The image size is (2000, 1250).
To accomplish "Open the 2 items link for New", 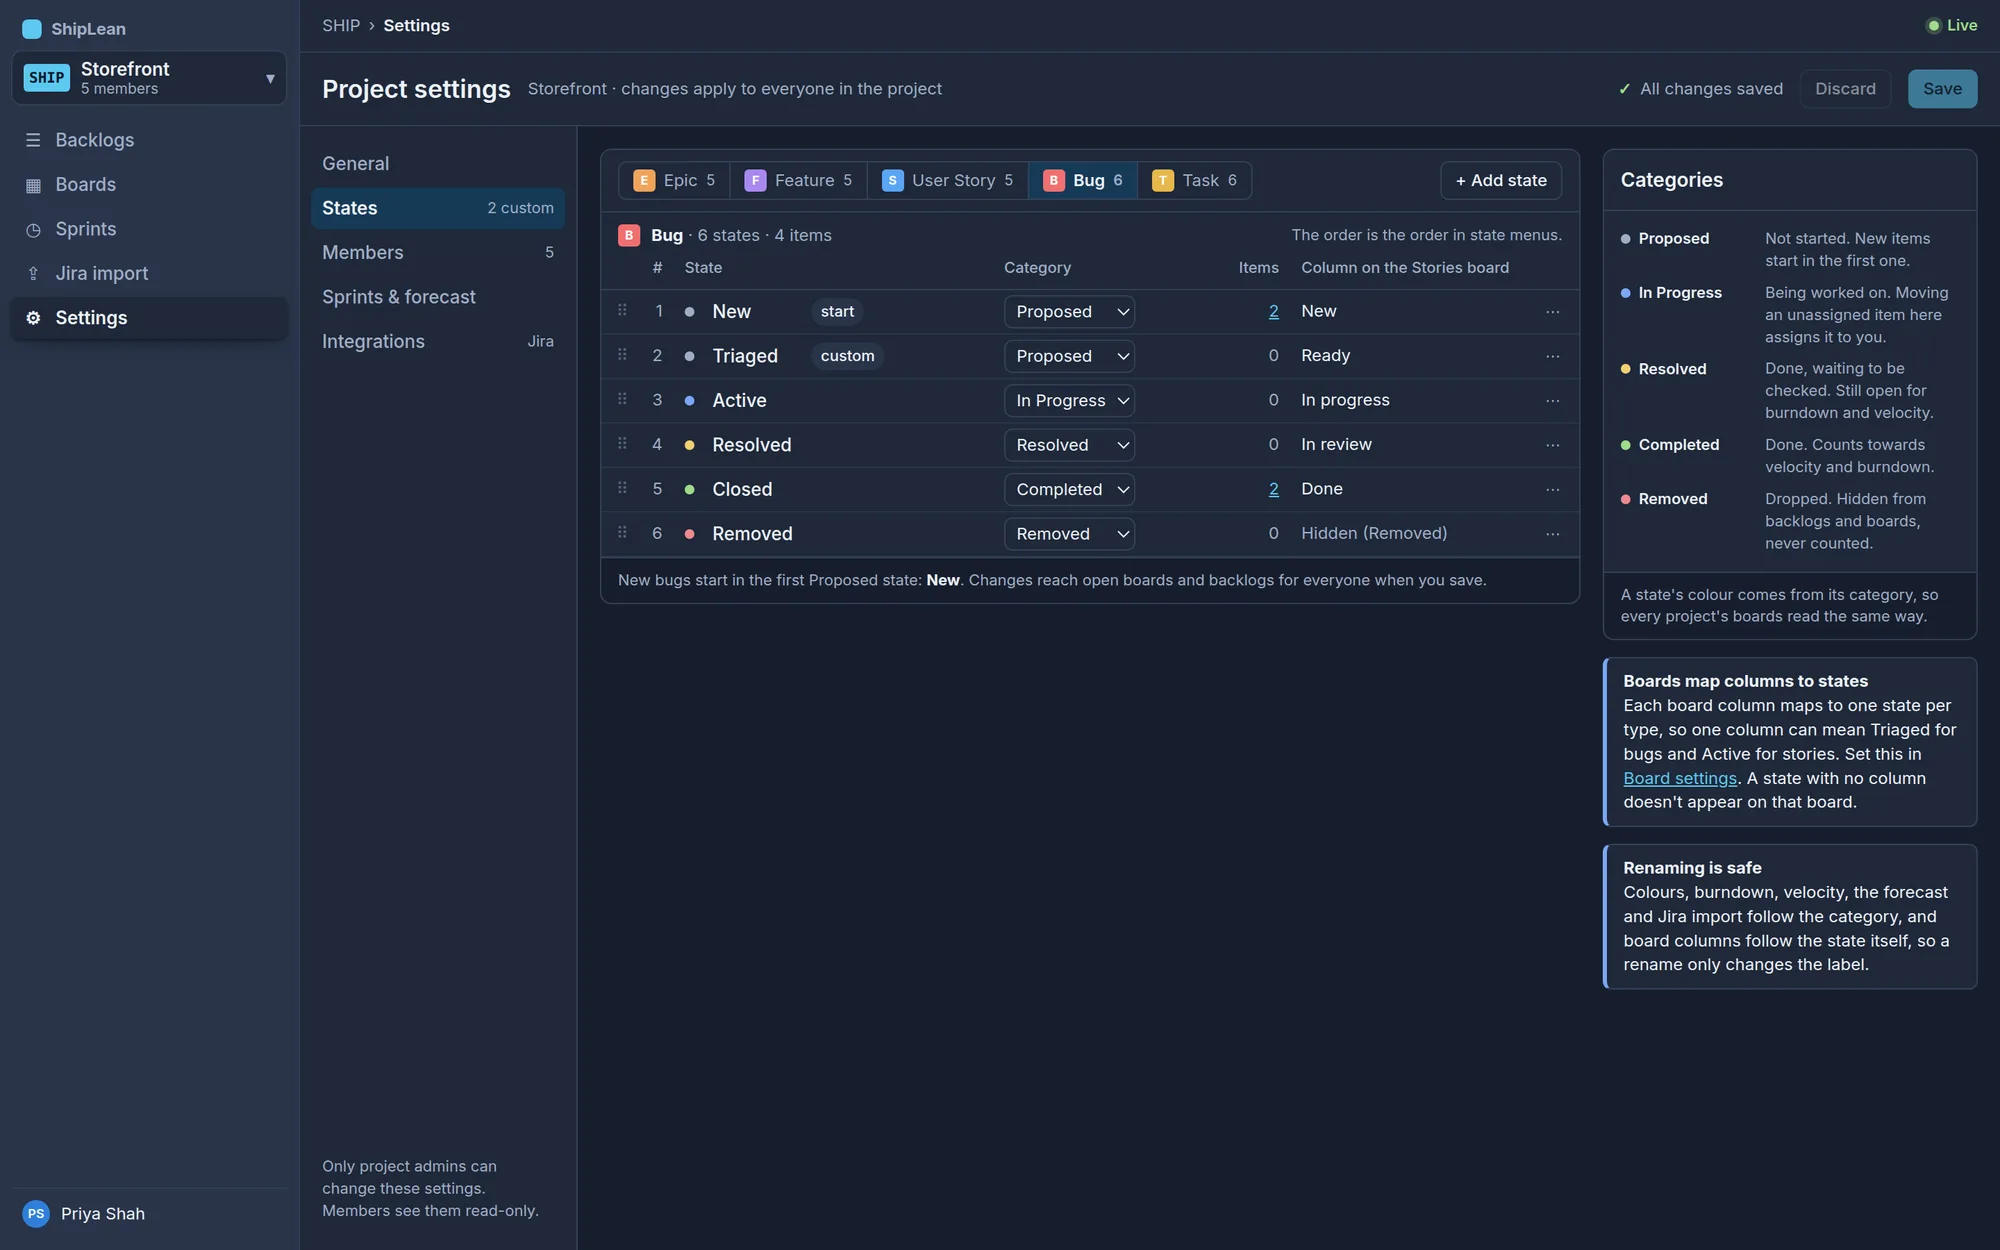I will pos(1273,311).
